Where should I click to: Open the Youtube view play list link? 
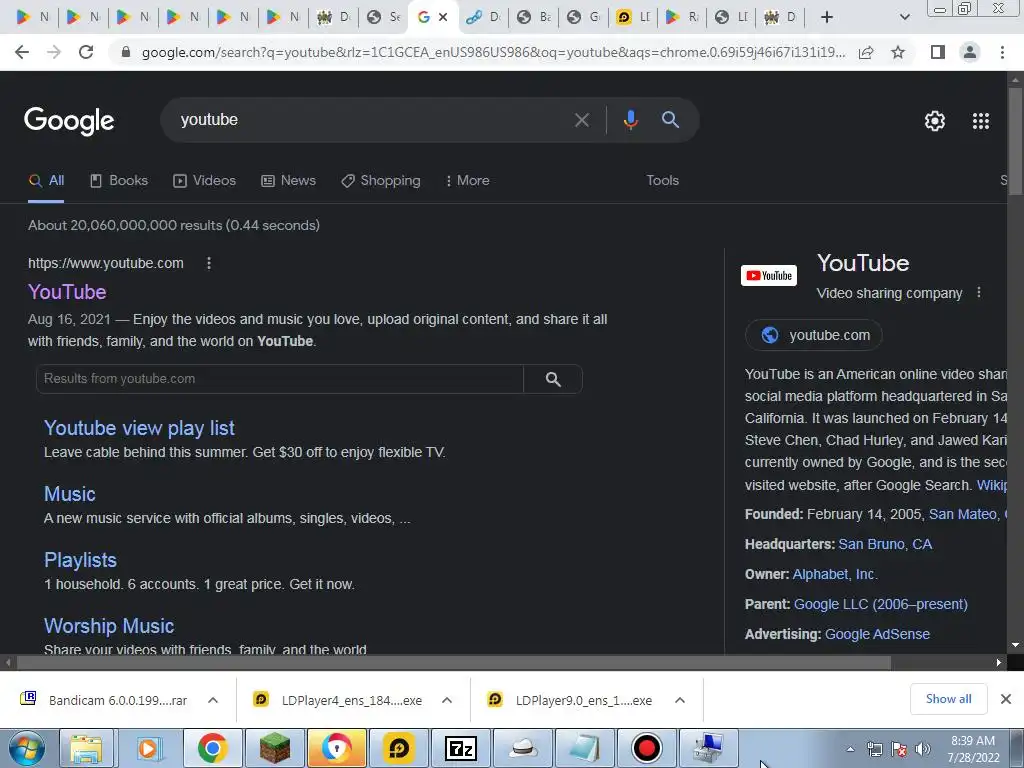coord(139,428)
